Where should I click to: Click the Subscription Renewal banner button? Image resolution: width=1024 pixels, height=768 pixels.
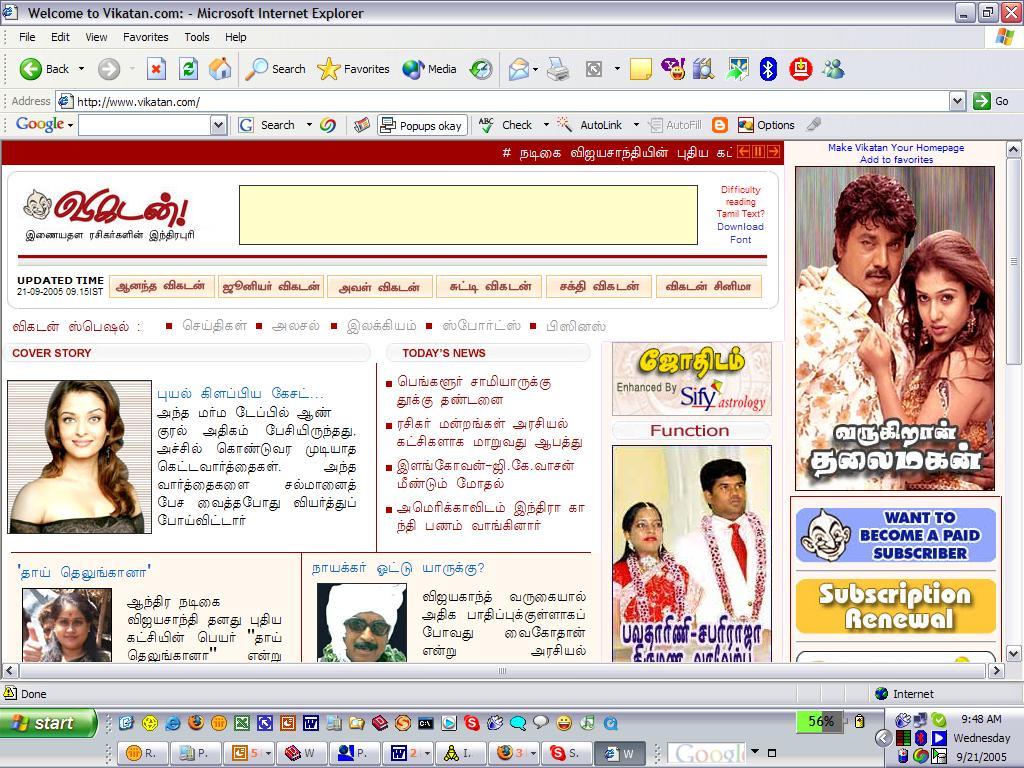895,606
